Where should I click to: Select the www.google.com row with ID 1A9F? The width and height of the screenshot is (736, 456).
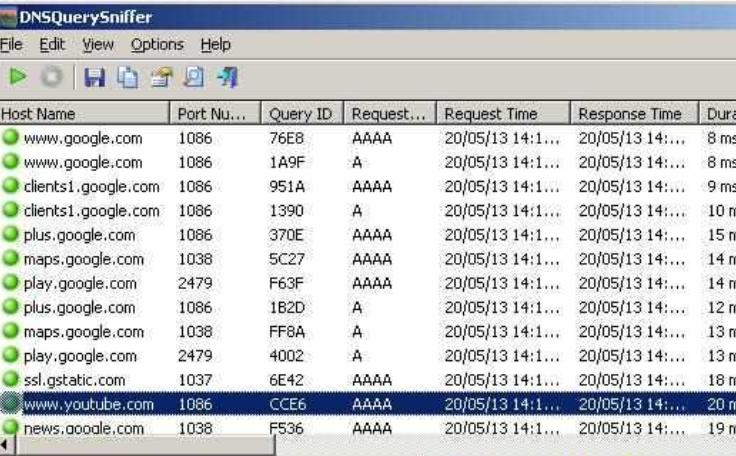(368, 162)
